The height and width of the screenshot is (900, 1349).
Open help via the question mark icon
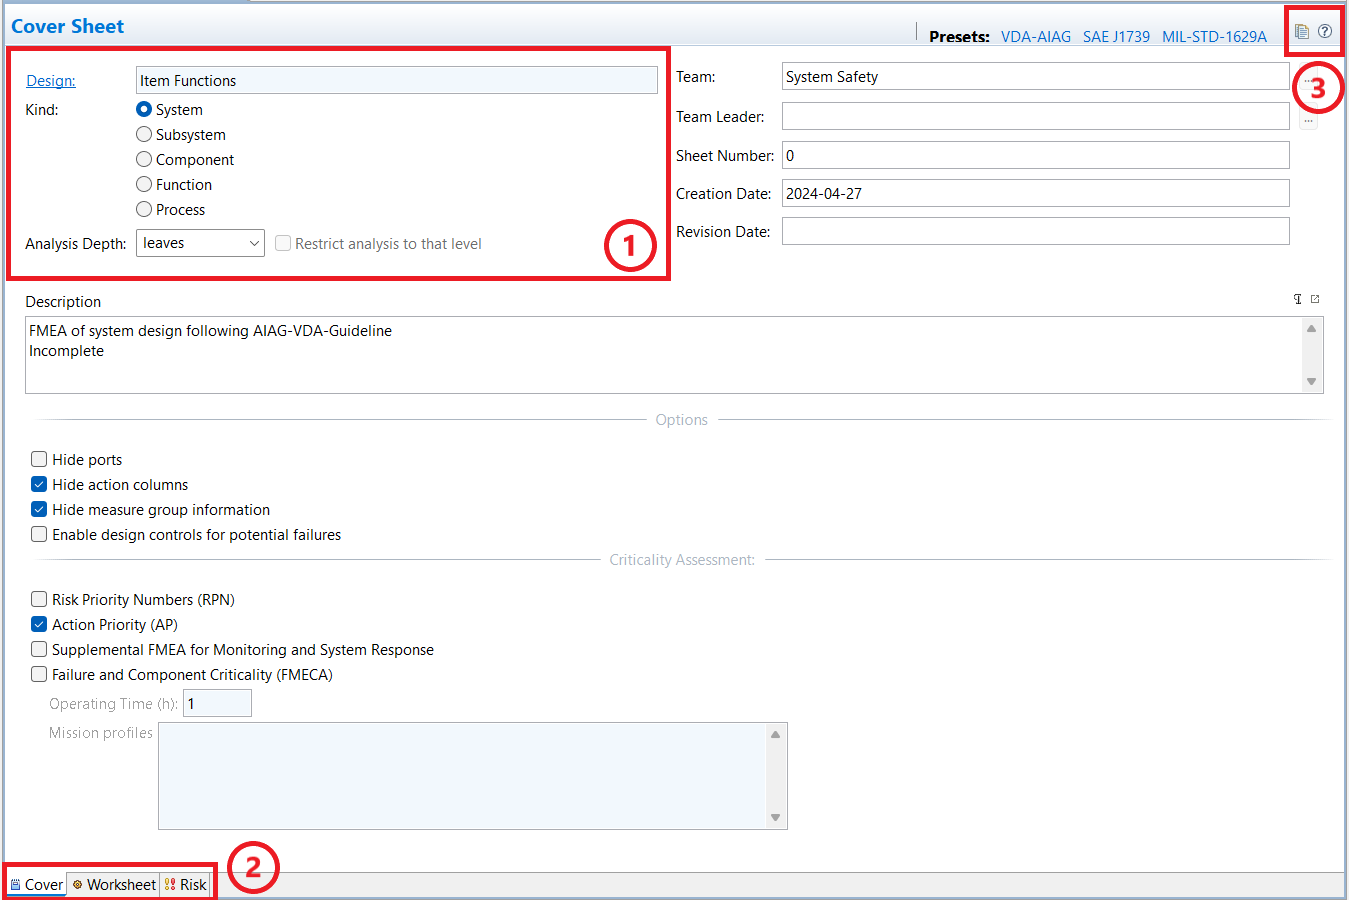point(1325,31)
